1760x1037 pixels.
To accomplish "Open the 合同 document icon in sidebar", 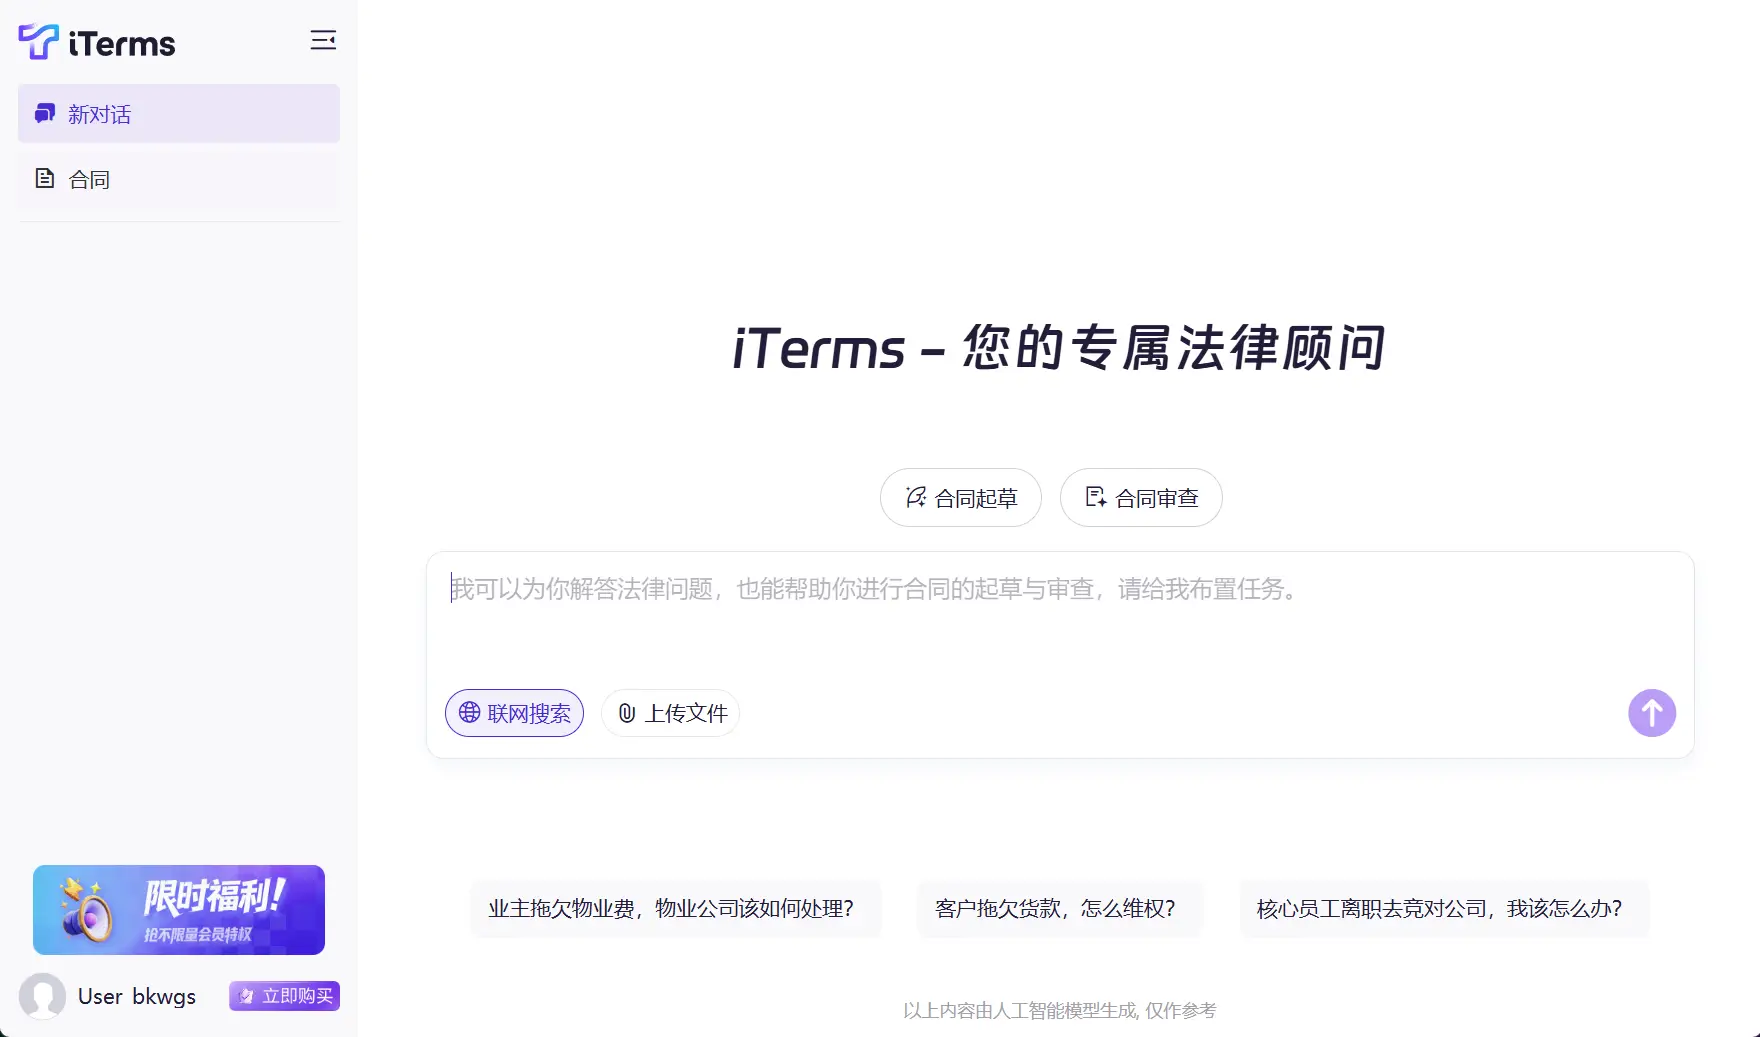I will click(x=44, y=178).
